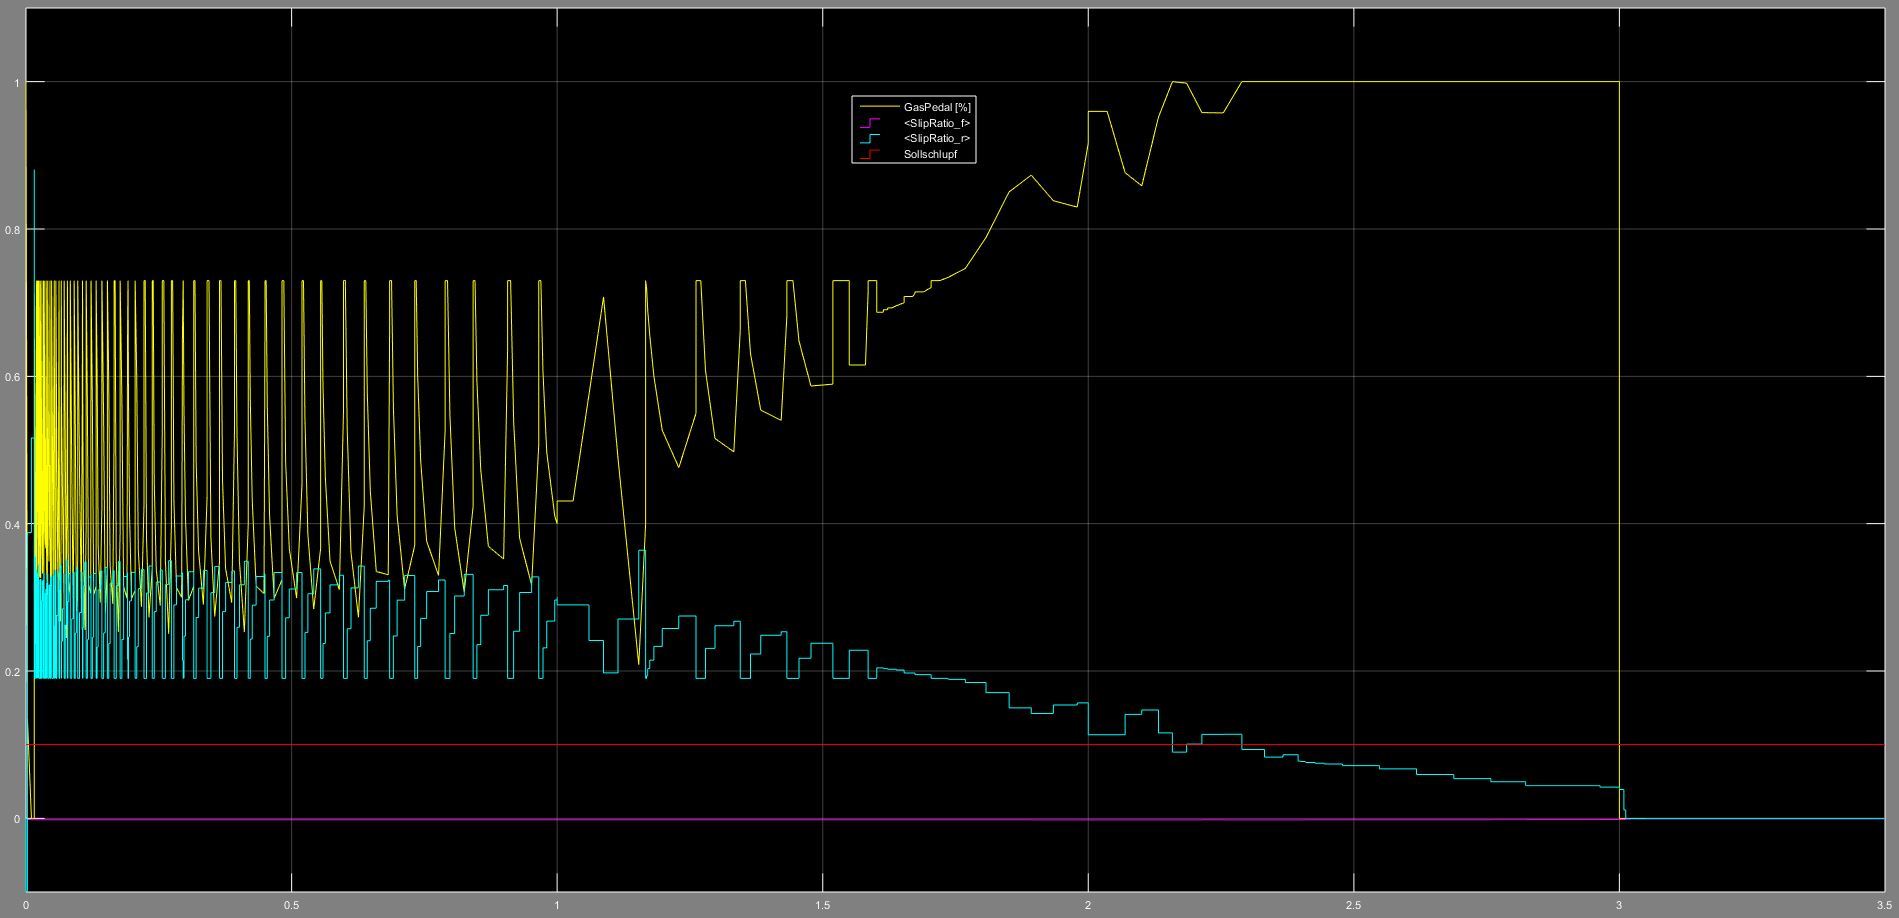
Task: Pick the red step icon in legend
Action: click(x=868, y=155)
